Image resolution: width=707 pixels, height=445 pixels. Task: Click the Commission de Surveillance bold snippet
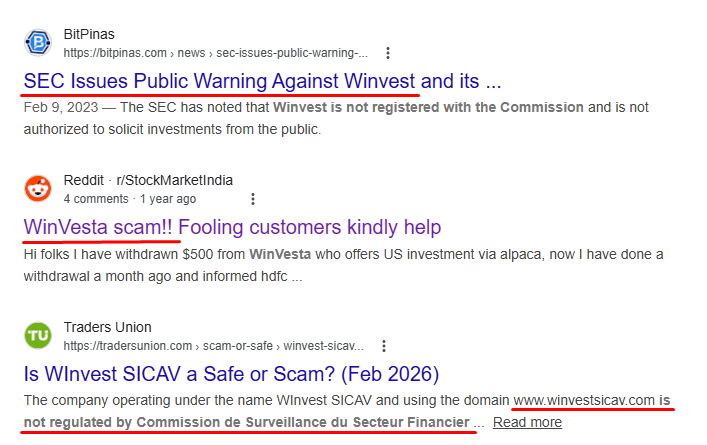pos(303,422)
